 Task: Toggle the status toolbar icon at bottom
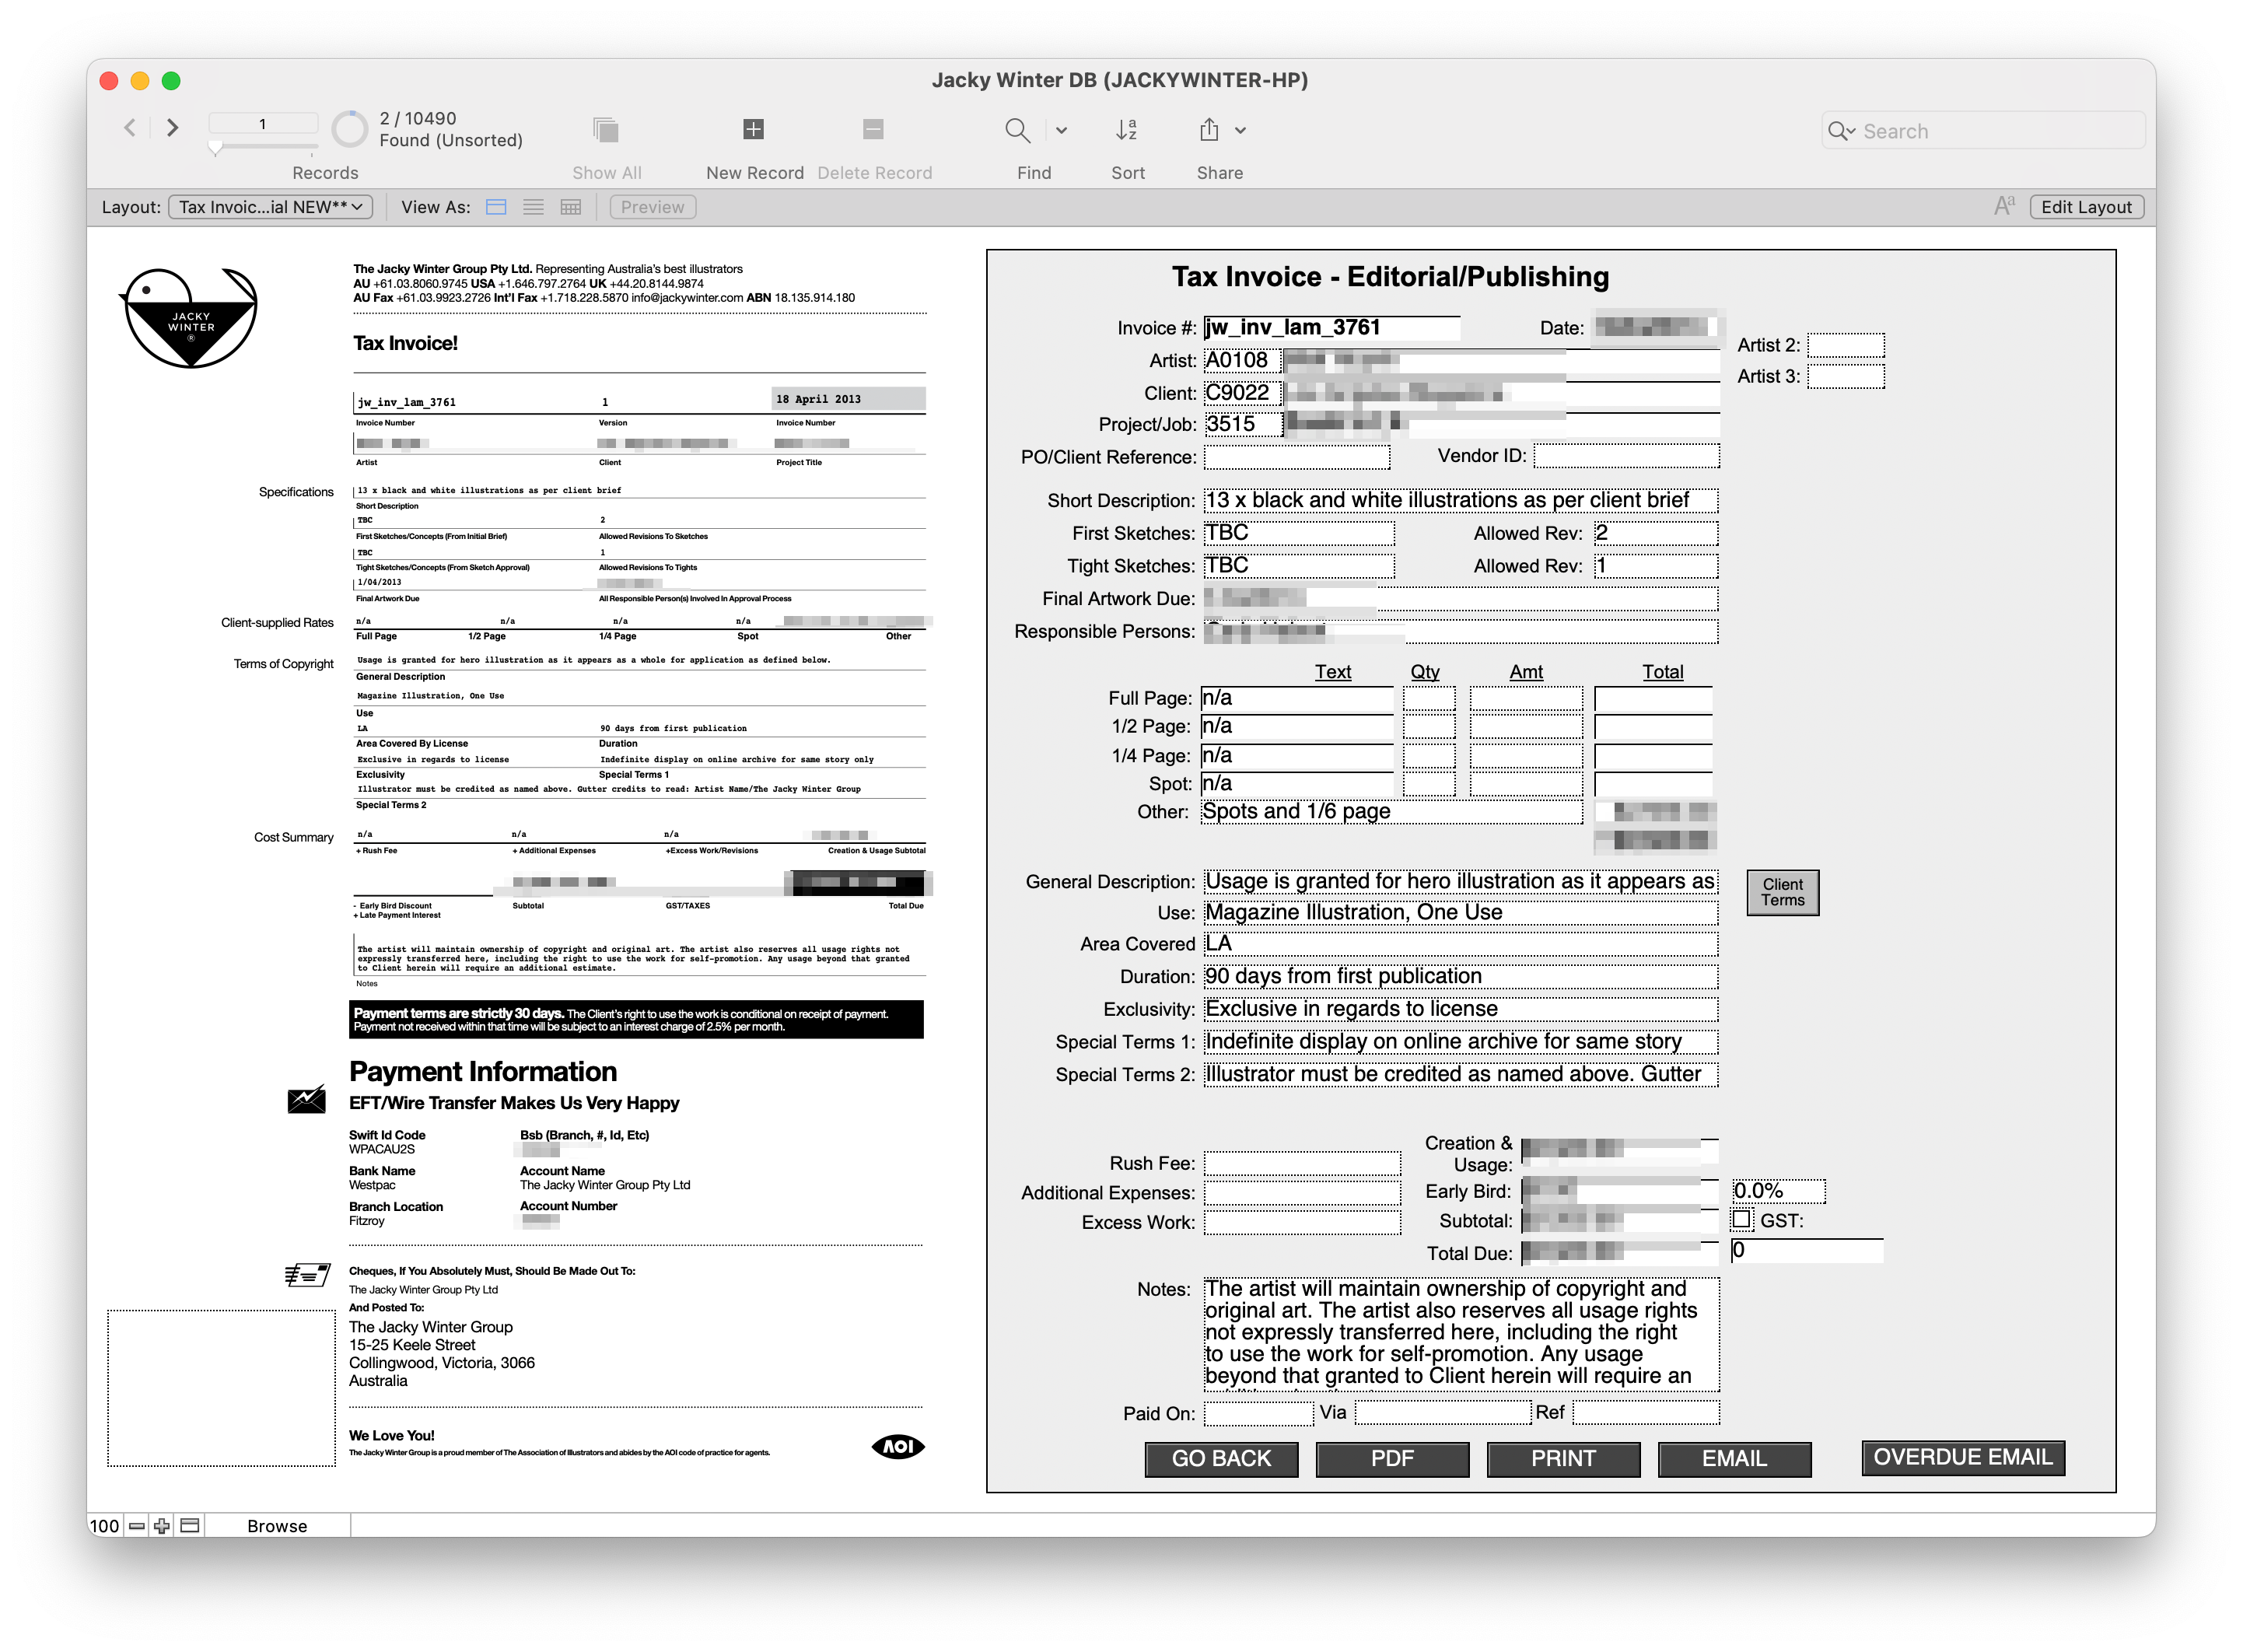[x=190, y=1526]
